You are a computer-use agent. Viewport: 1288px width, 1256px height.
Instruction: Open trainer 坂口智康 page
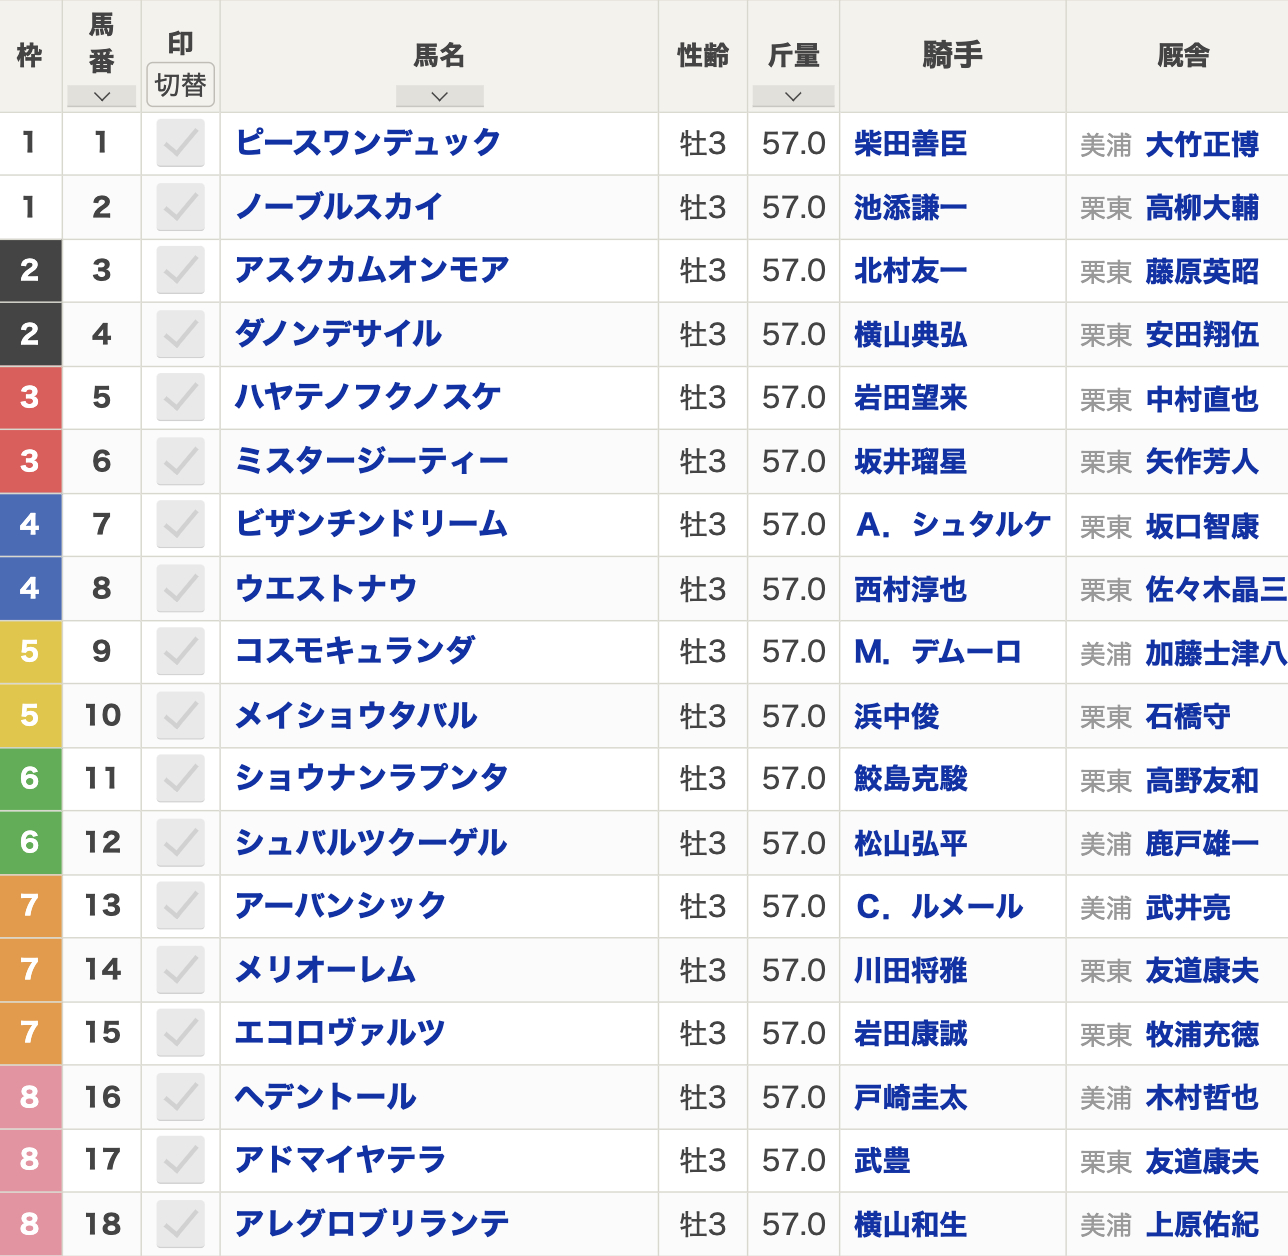click(x=1202, y=526)
